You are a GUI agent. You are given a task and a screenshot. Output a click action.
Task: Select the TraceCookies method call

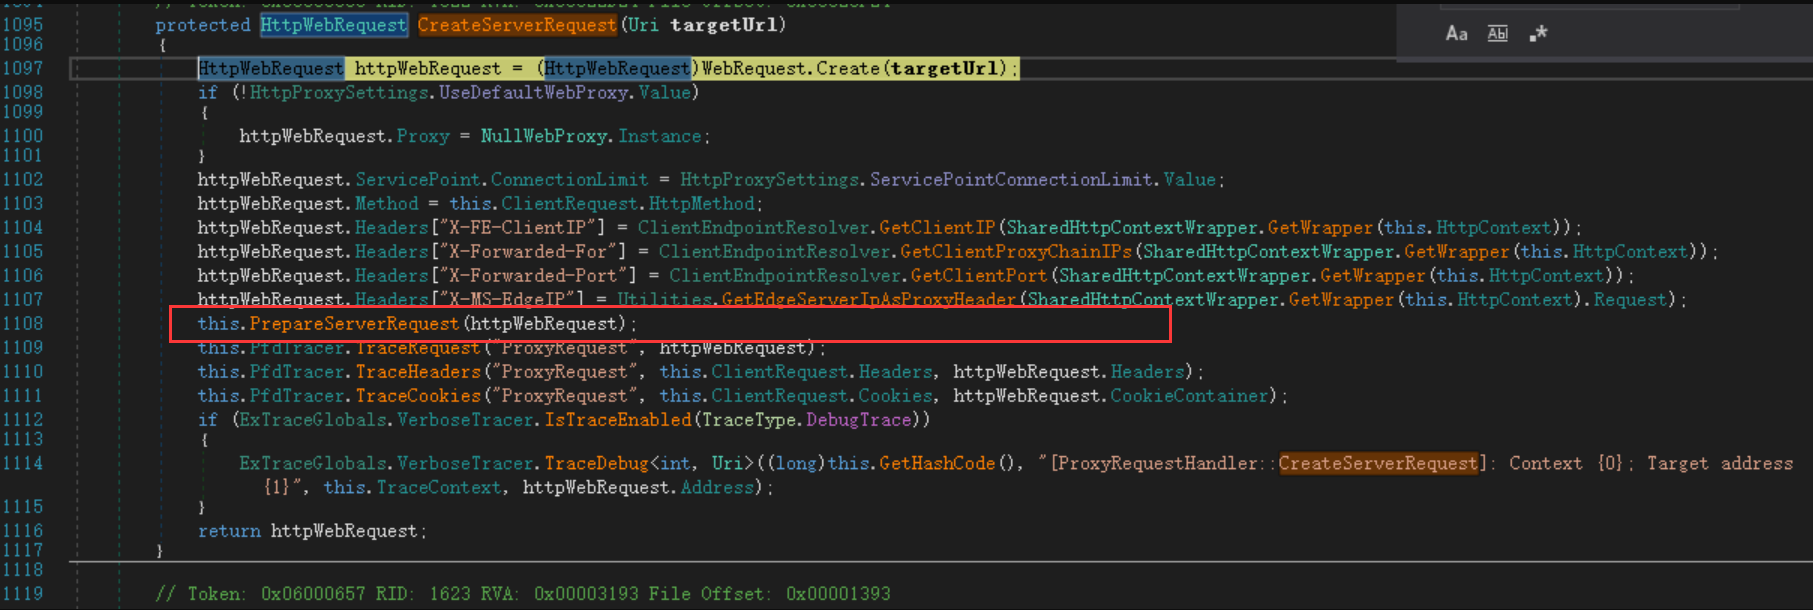[x=418, y=396]
